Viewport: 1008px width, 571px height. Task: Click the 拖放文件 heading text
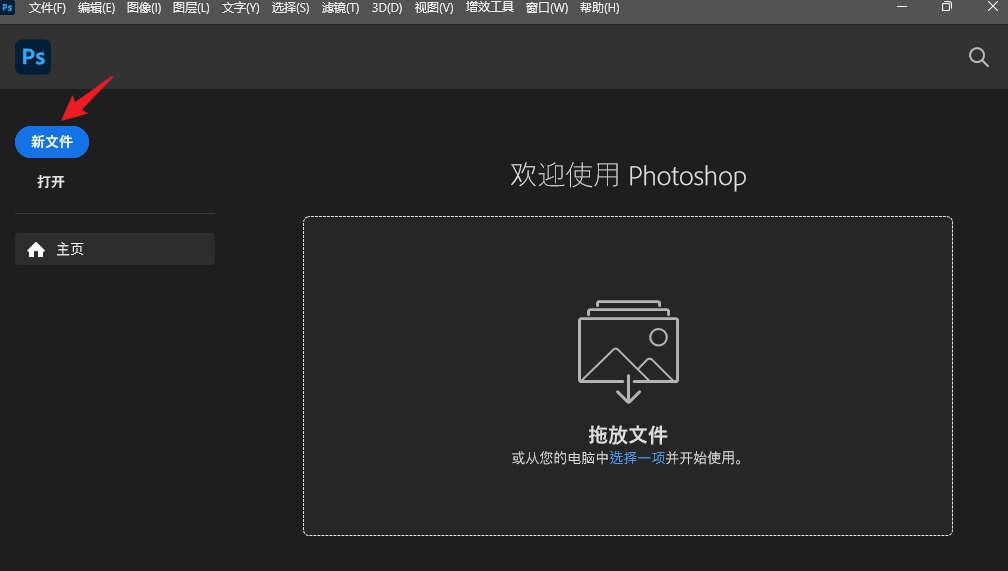(628, 435)
